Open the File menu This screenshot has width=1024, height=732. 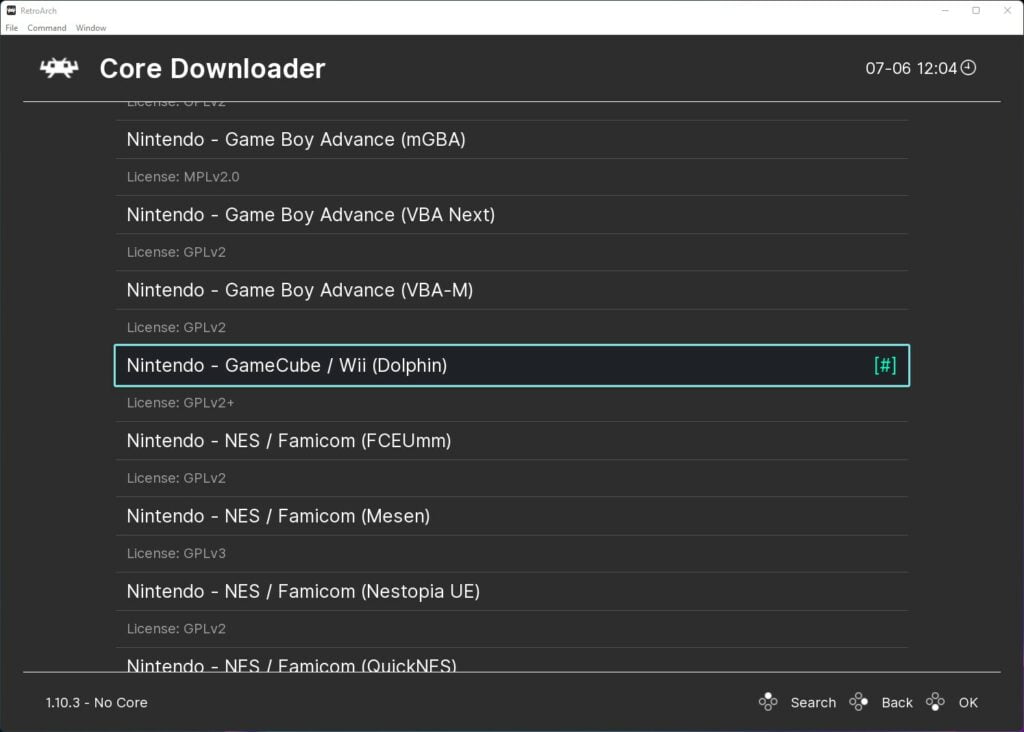click(12, 28)
